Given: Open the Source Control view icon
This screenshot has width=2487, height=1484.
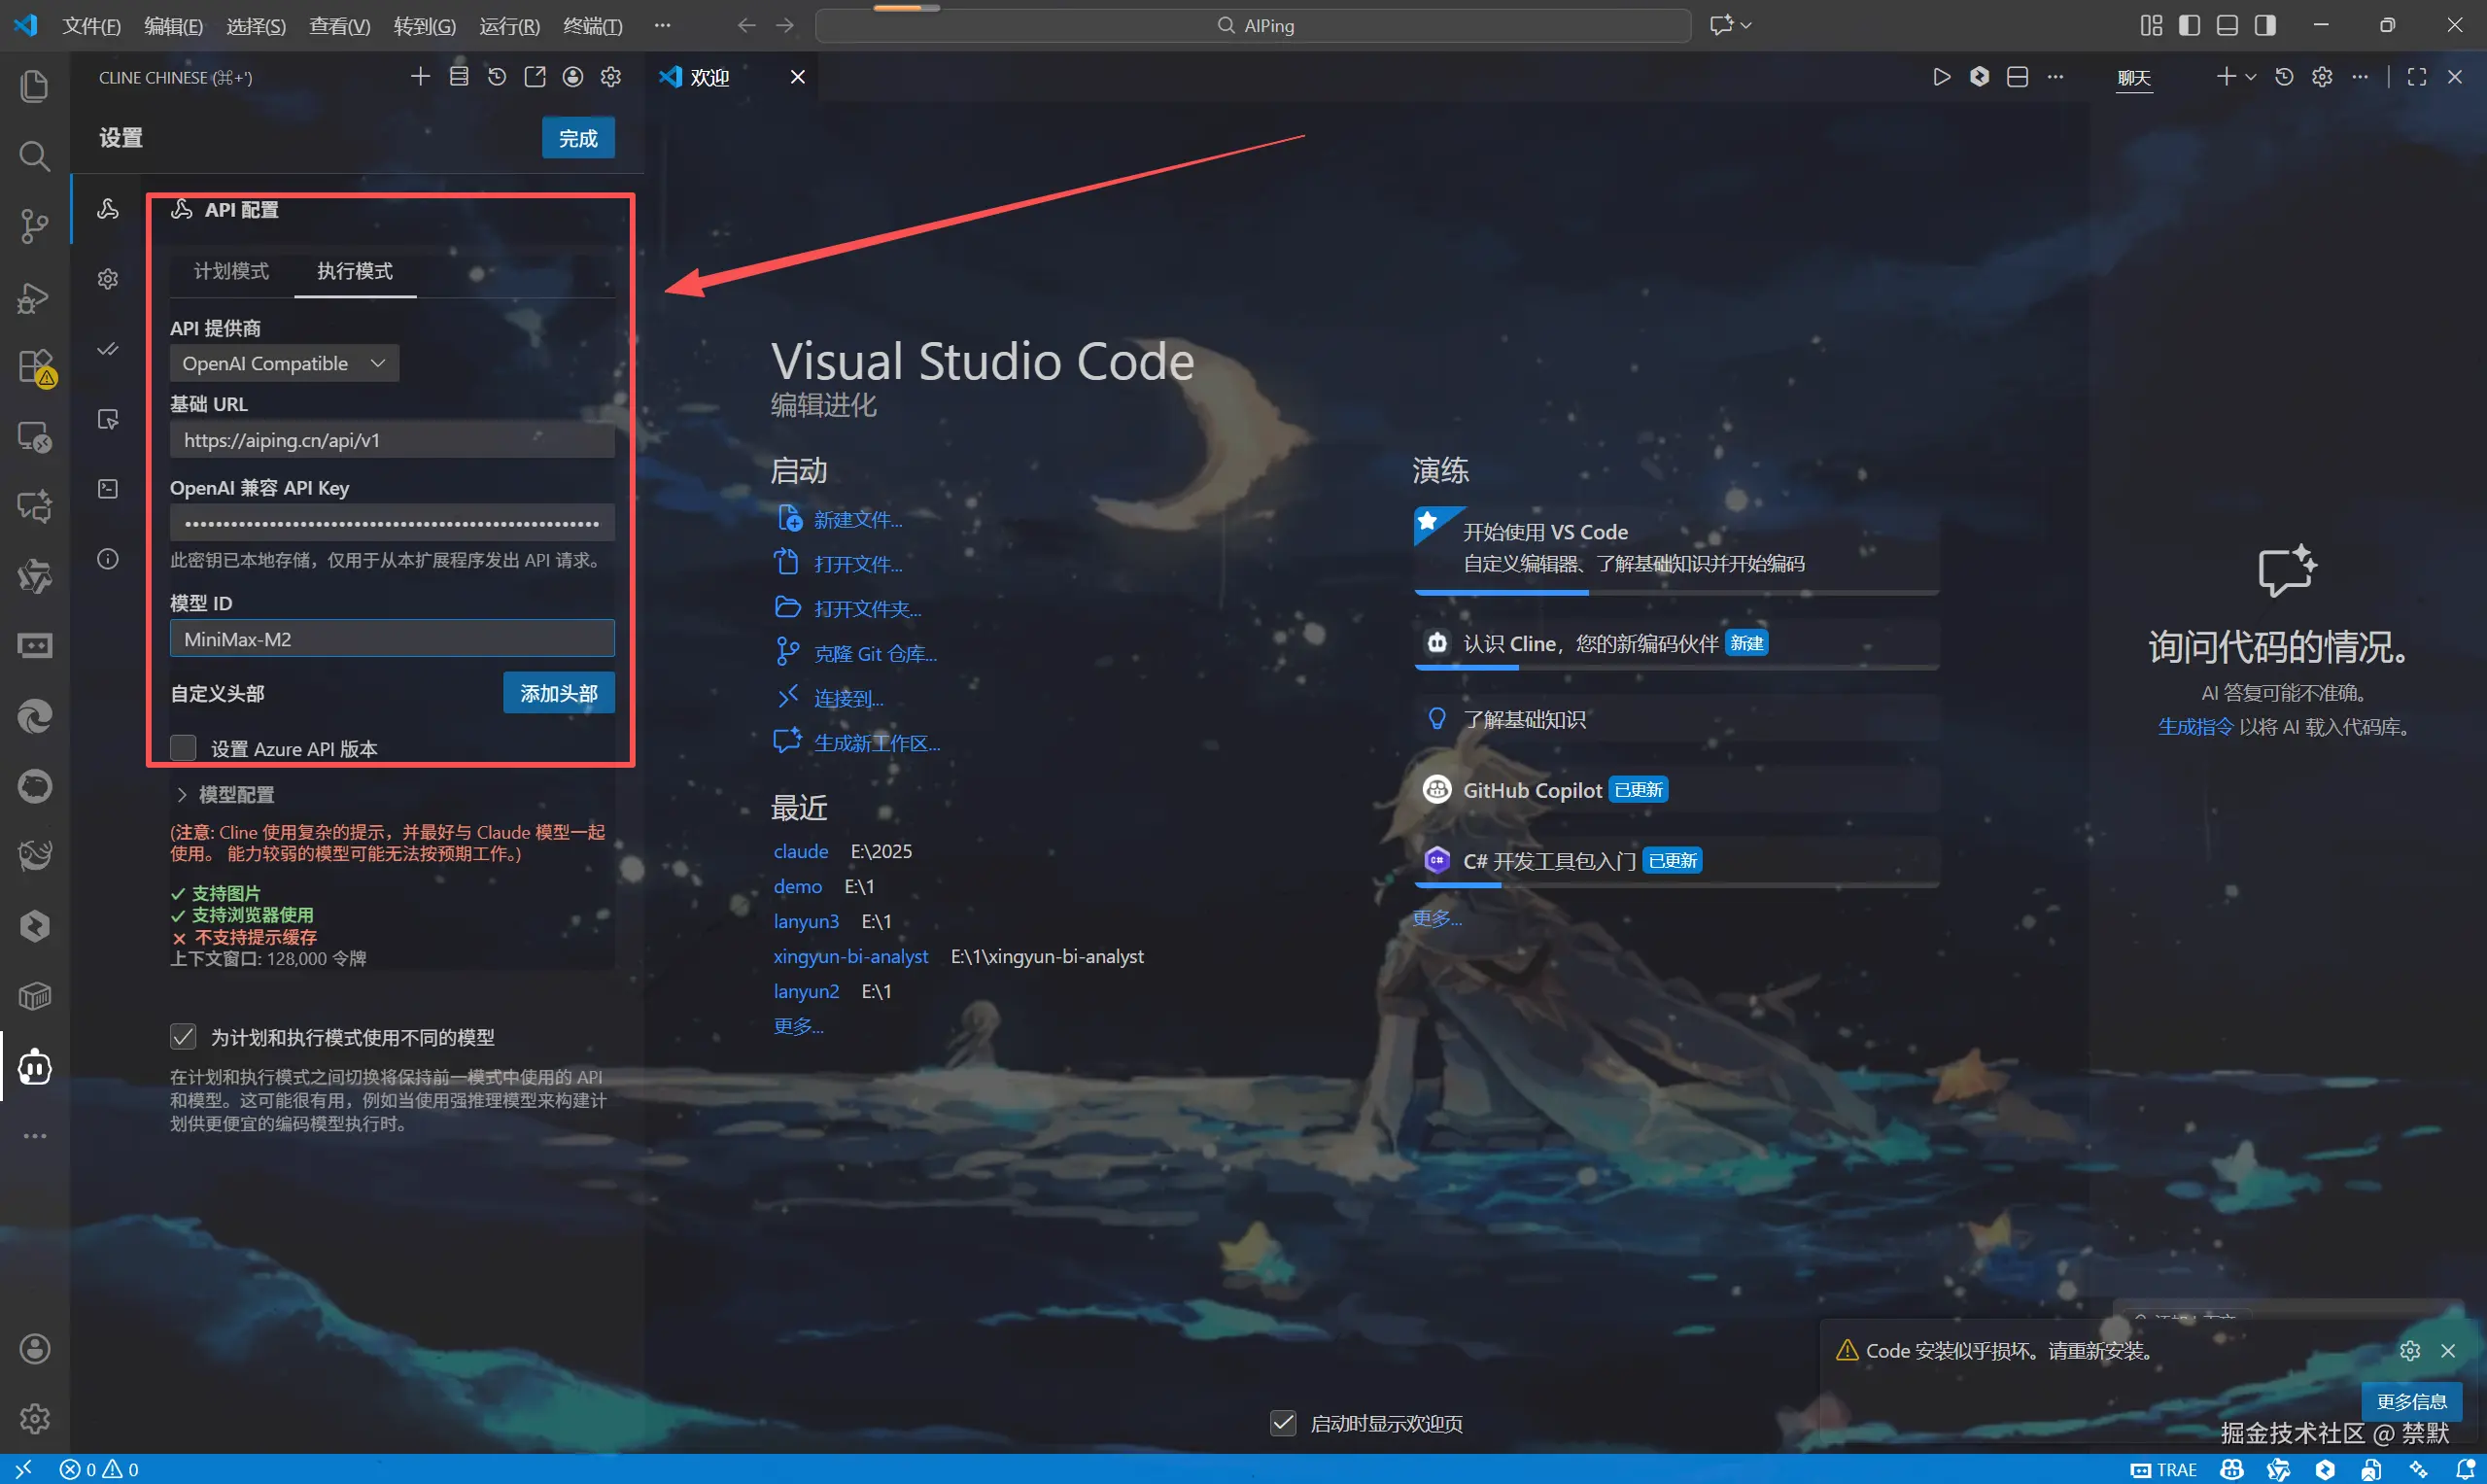Looking at the screenshot, I should click(34, 226).
